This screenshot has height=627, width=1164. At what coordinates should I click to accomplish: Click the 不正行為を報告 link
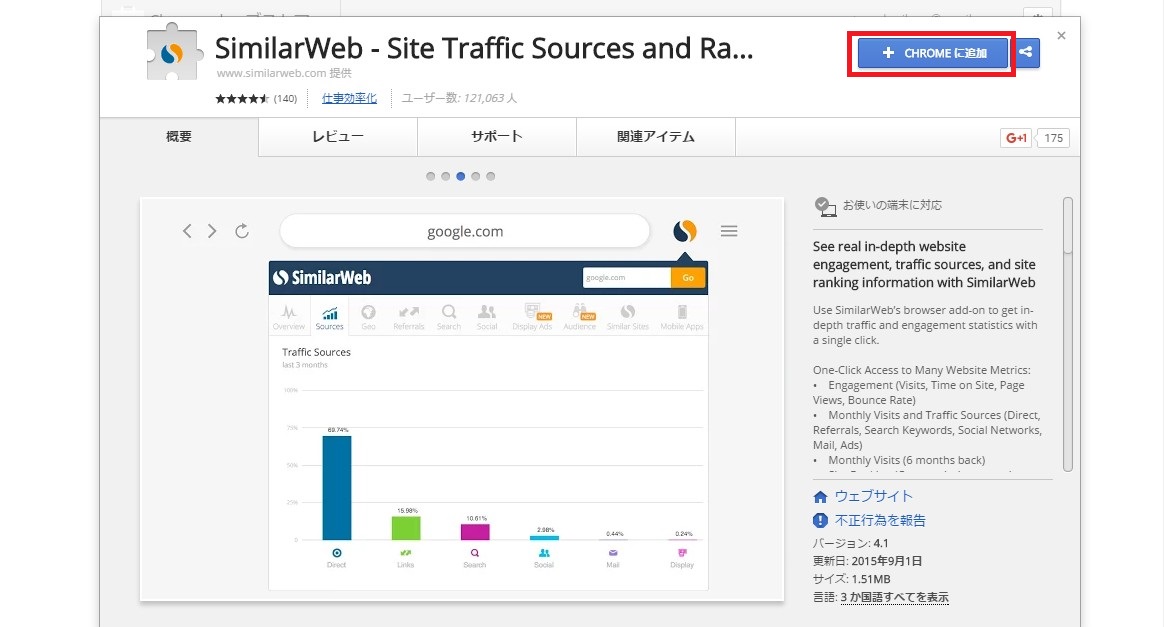[x=880, y=520]
